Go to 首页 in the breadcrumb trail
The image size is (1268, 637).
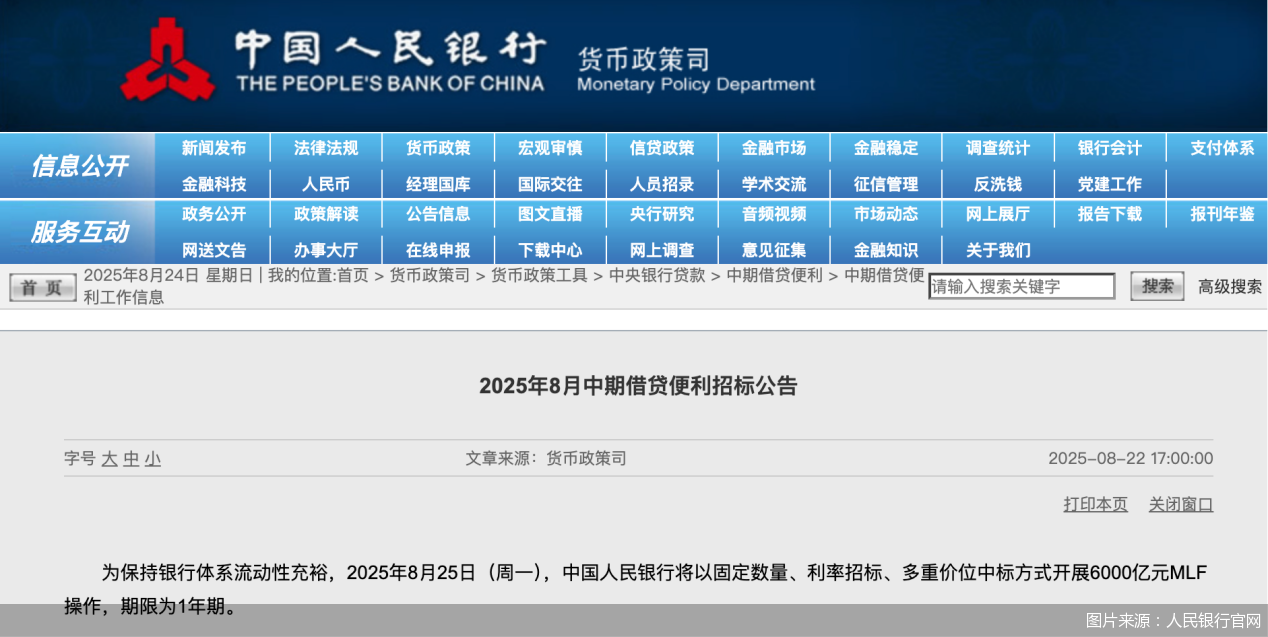(353, 275)
